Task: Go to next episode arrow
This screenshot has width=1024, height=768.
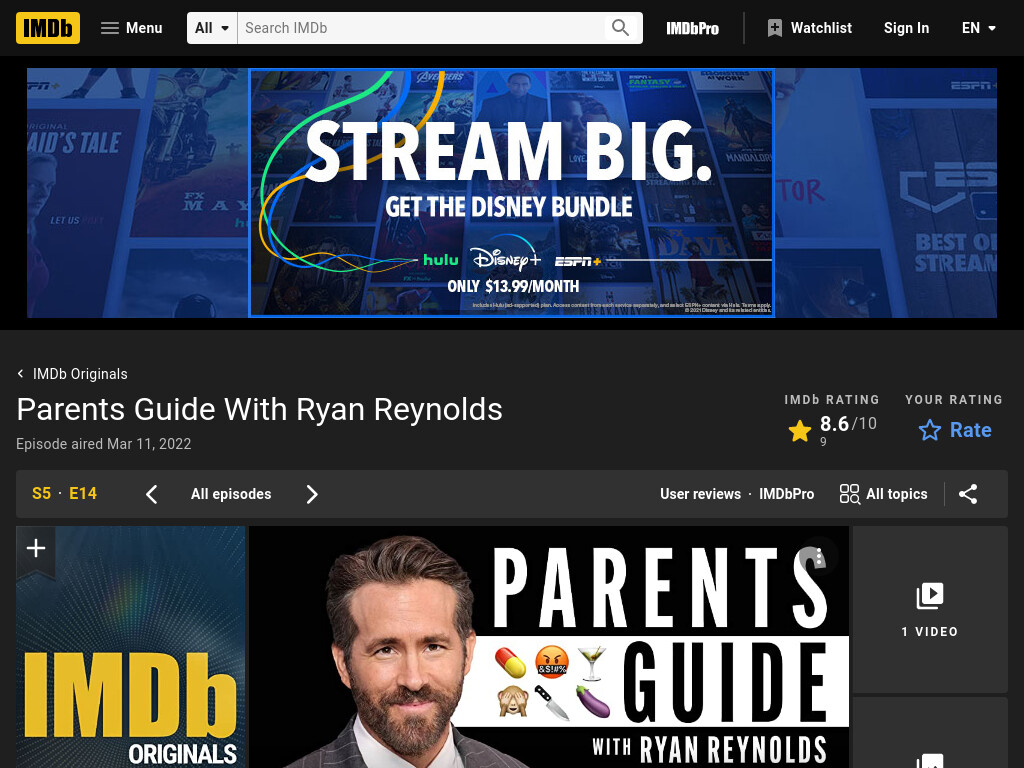Action: pos(312,494)
